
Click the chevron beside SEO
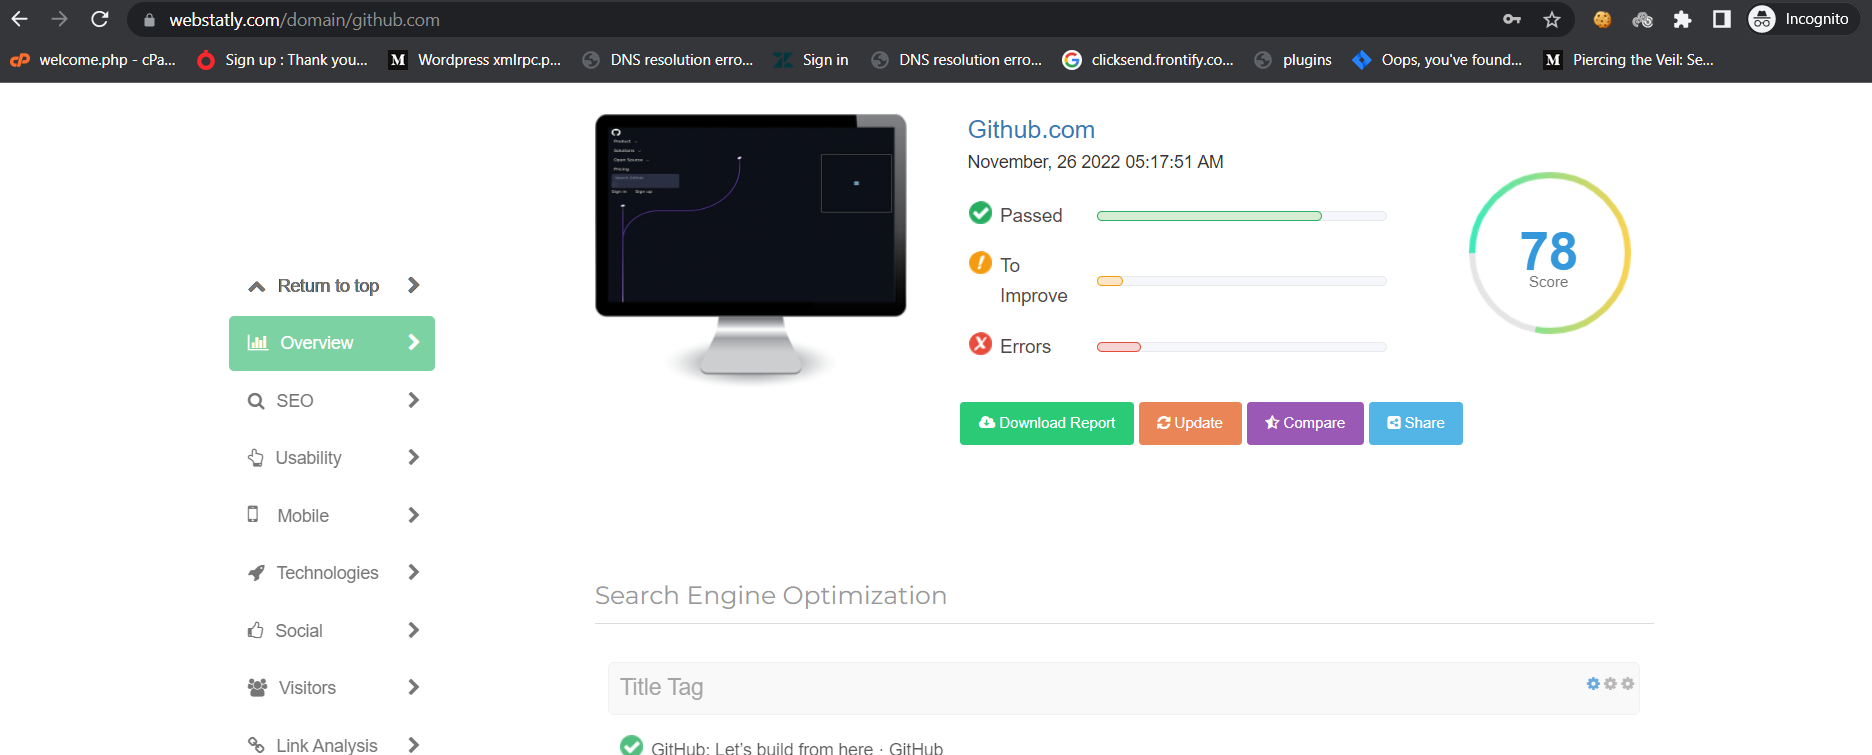point(414,400)
